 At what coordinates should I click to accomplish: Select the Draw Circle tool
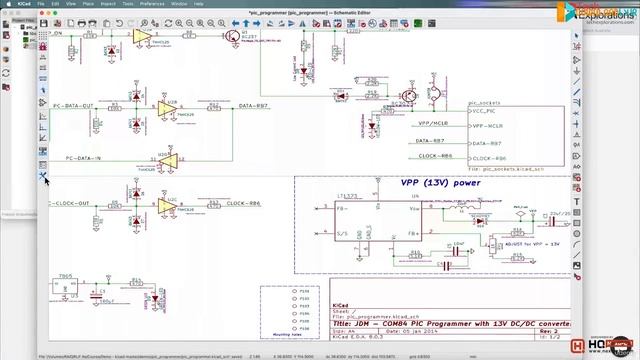tap(576, 233)
